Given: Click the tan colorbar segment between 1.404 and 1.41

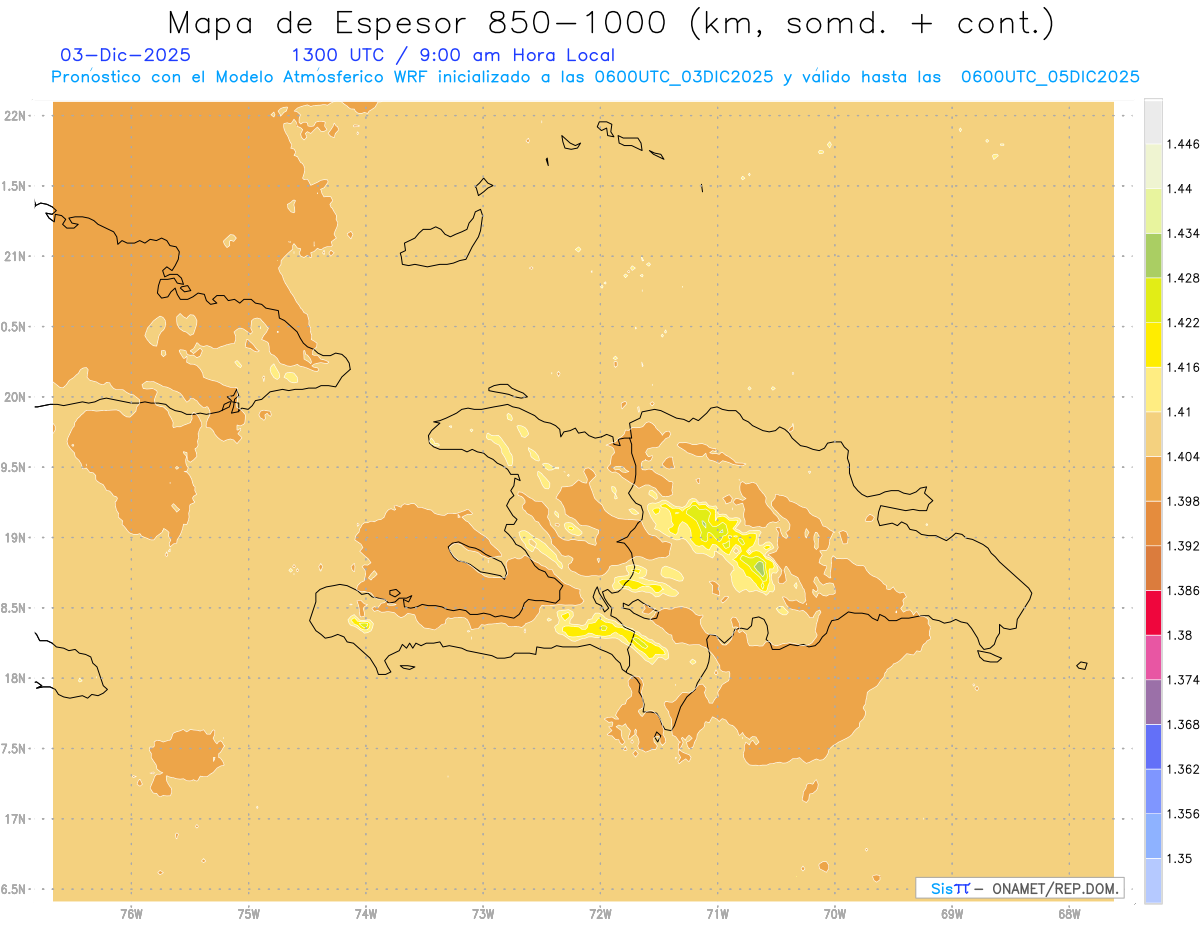Looking at the screenshot, I should [1153, 433].
